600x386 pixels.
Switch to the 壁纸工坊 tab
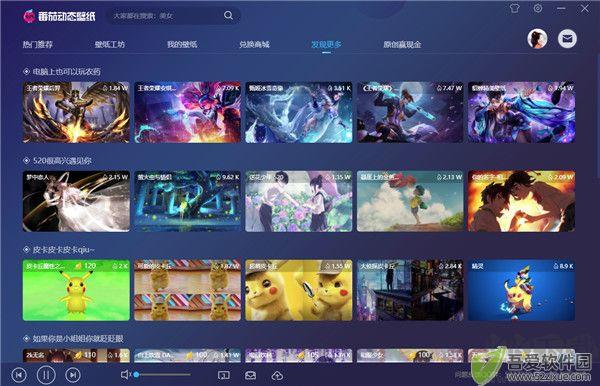click(x=110, y=44)
